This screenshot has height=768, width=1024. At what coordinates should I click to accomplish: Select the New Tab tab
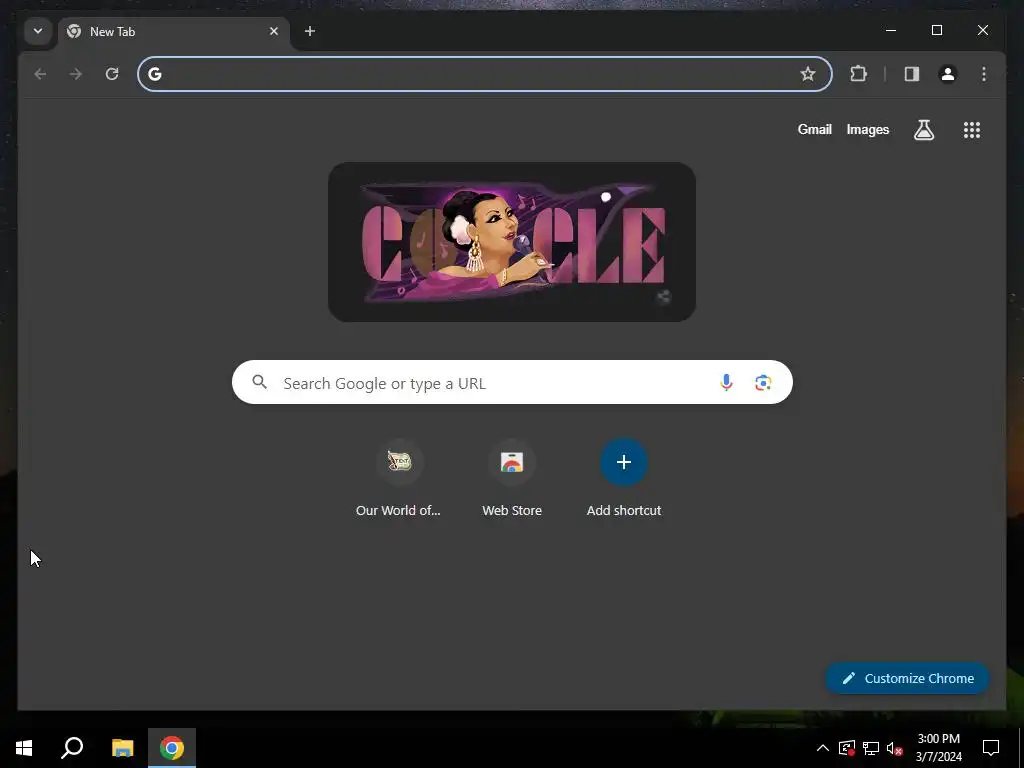pyautogui.click(x=174, y=31)
